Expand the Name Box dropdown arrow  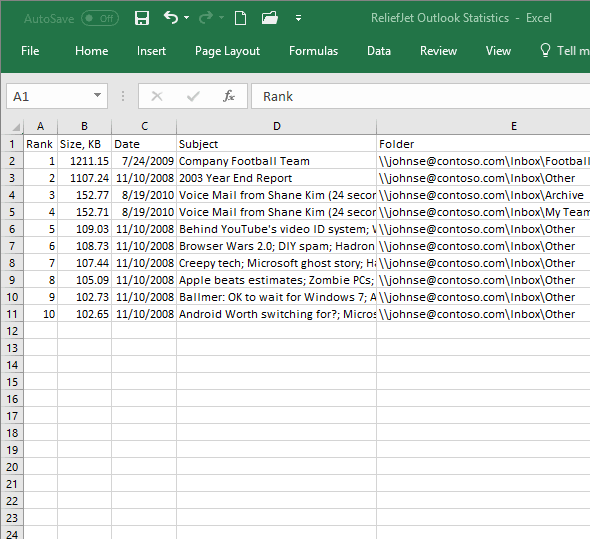(97, 95)
